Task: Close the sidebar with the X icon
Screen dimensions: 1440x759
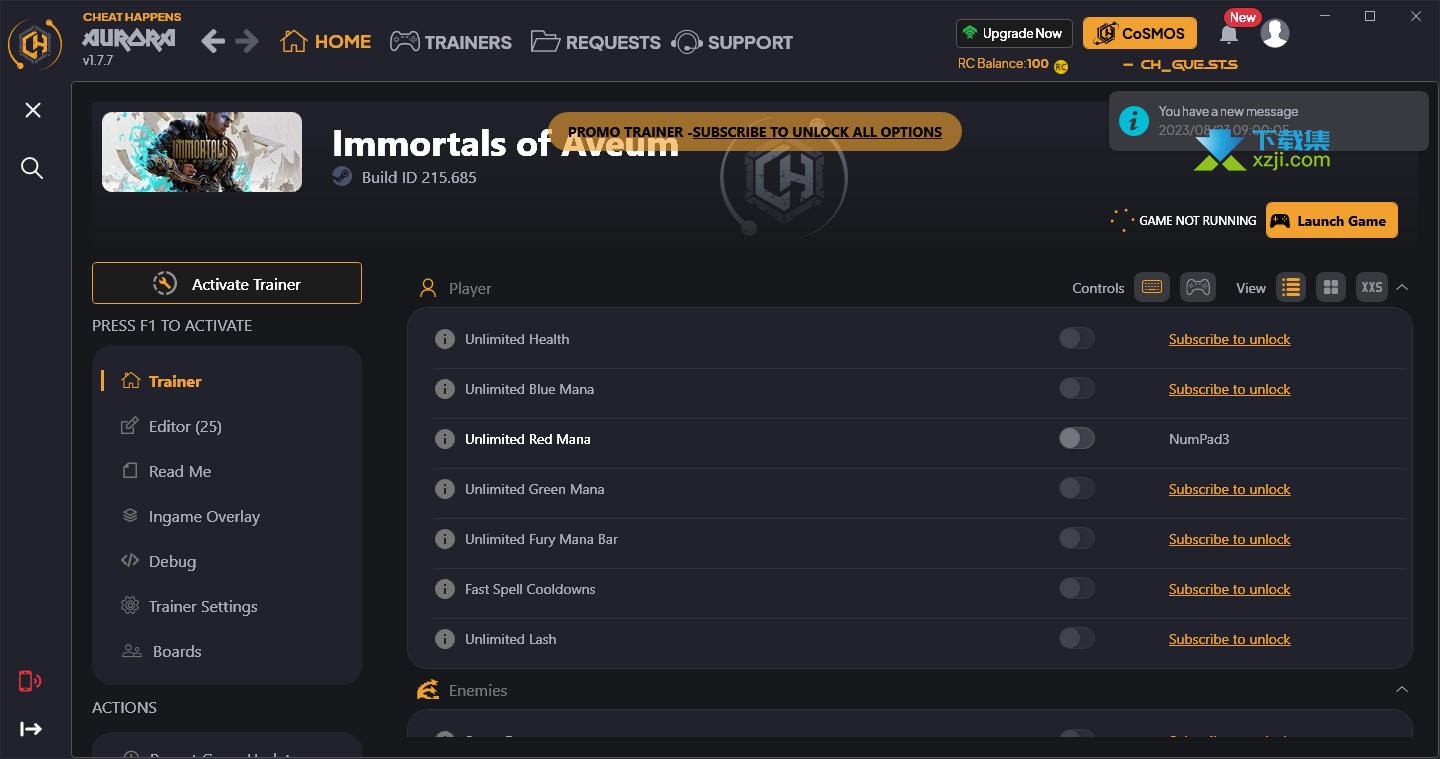Action: 33,110
